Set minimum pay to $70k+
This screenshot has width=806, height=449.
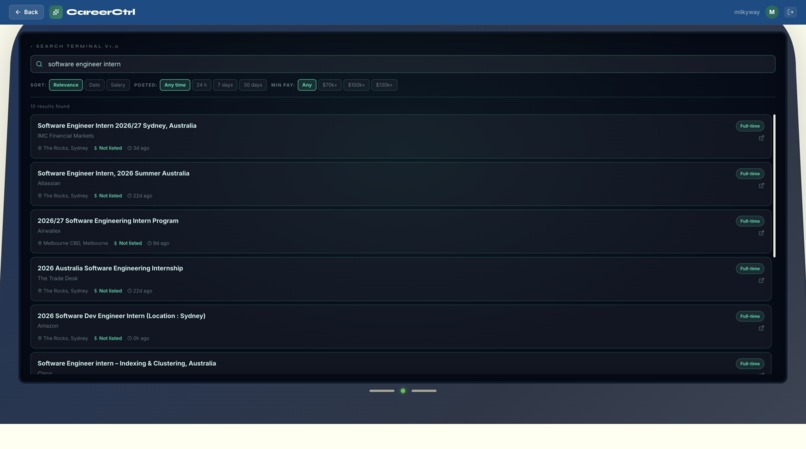point(329,85)
